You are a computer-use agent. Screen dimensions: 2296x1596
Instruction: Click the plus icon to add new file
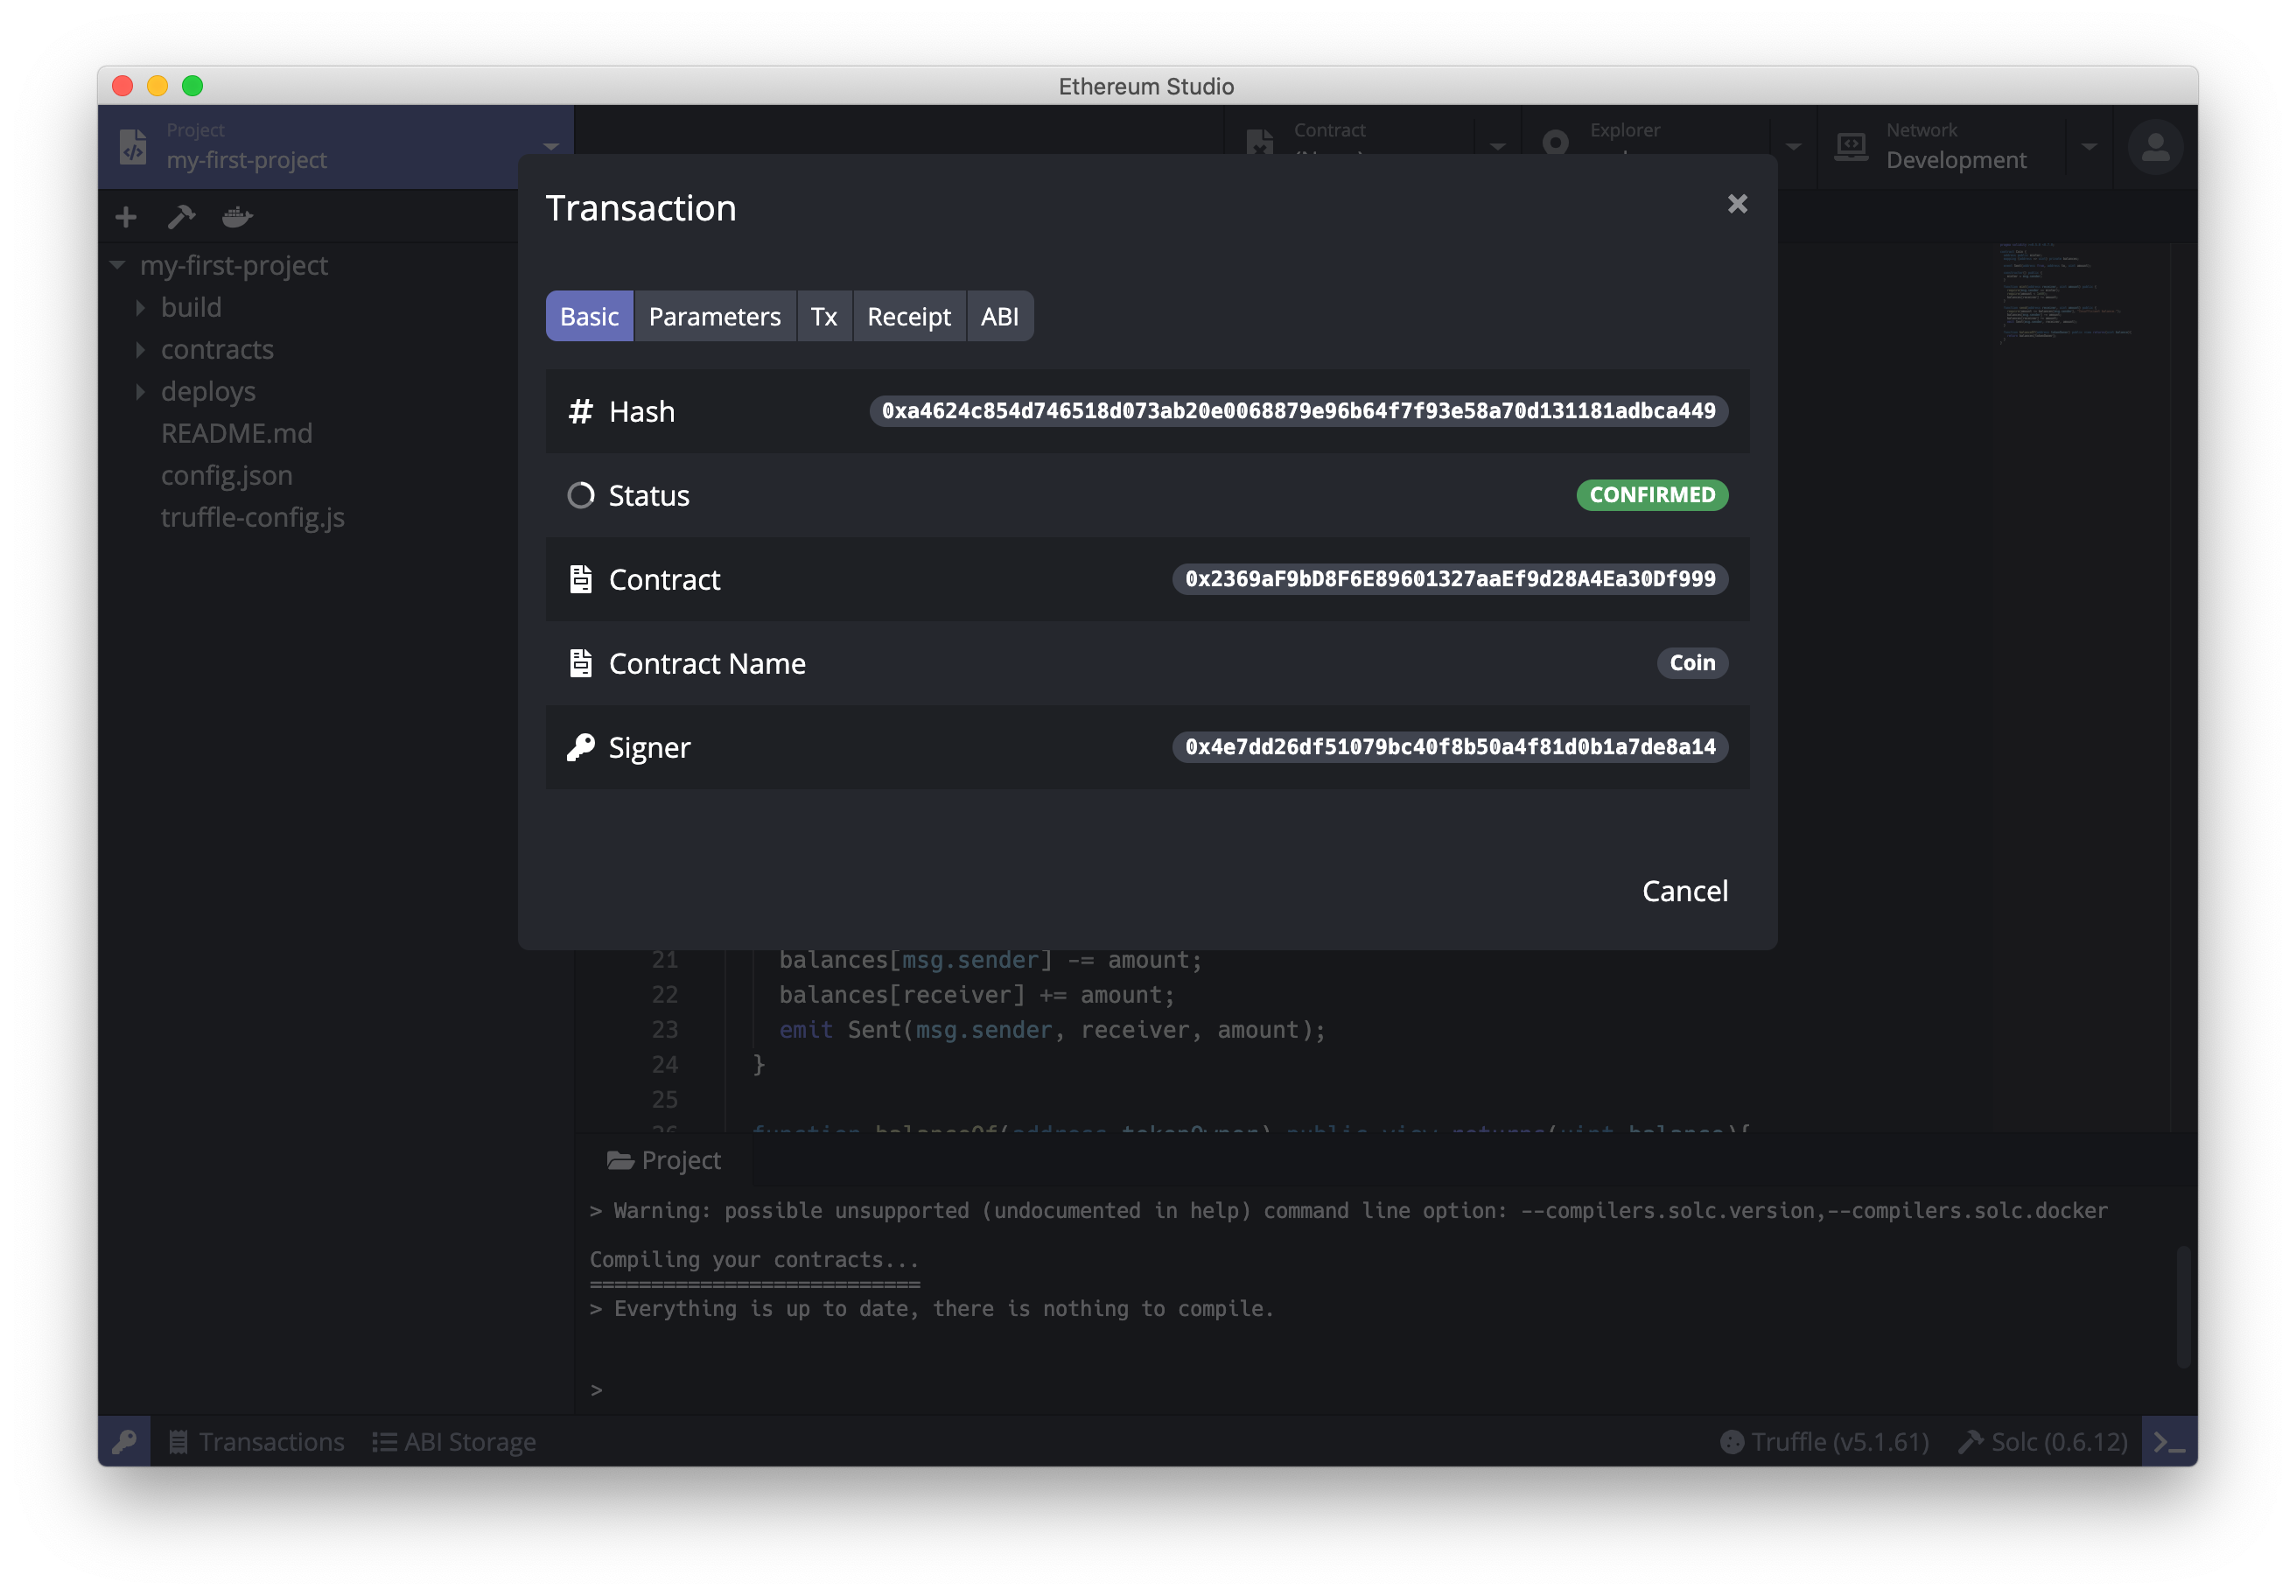(x=126, y=217)
